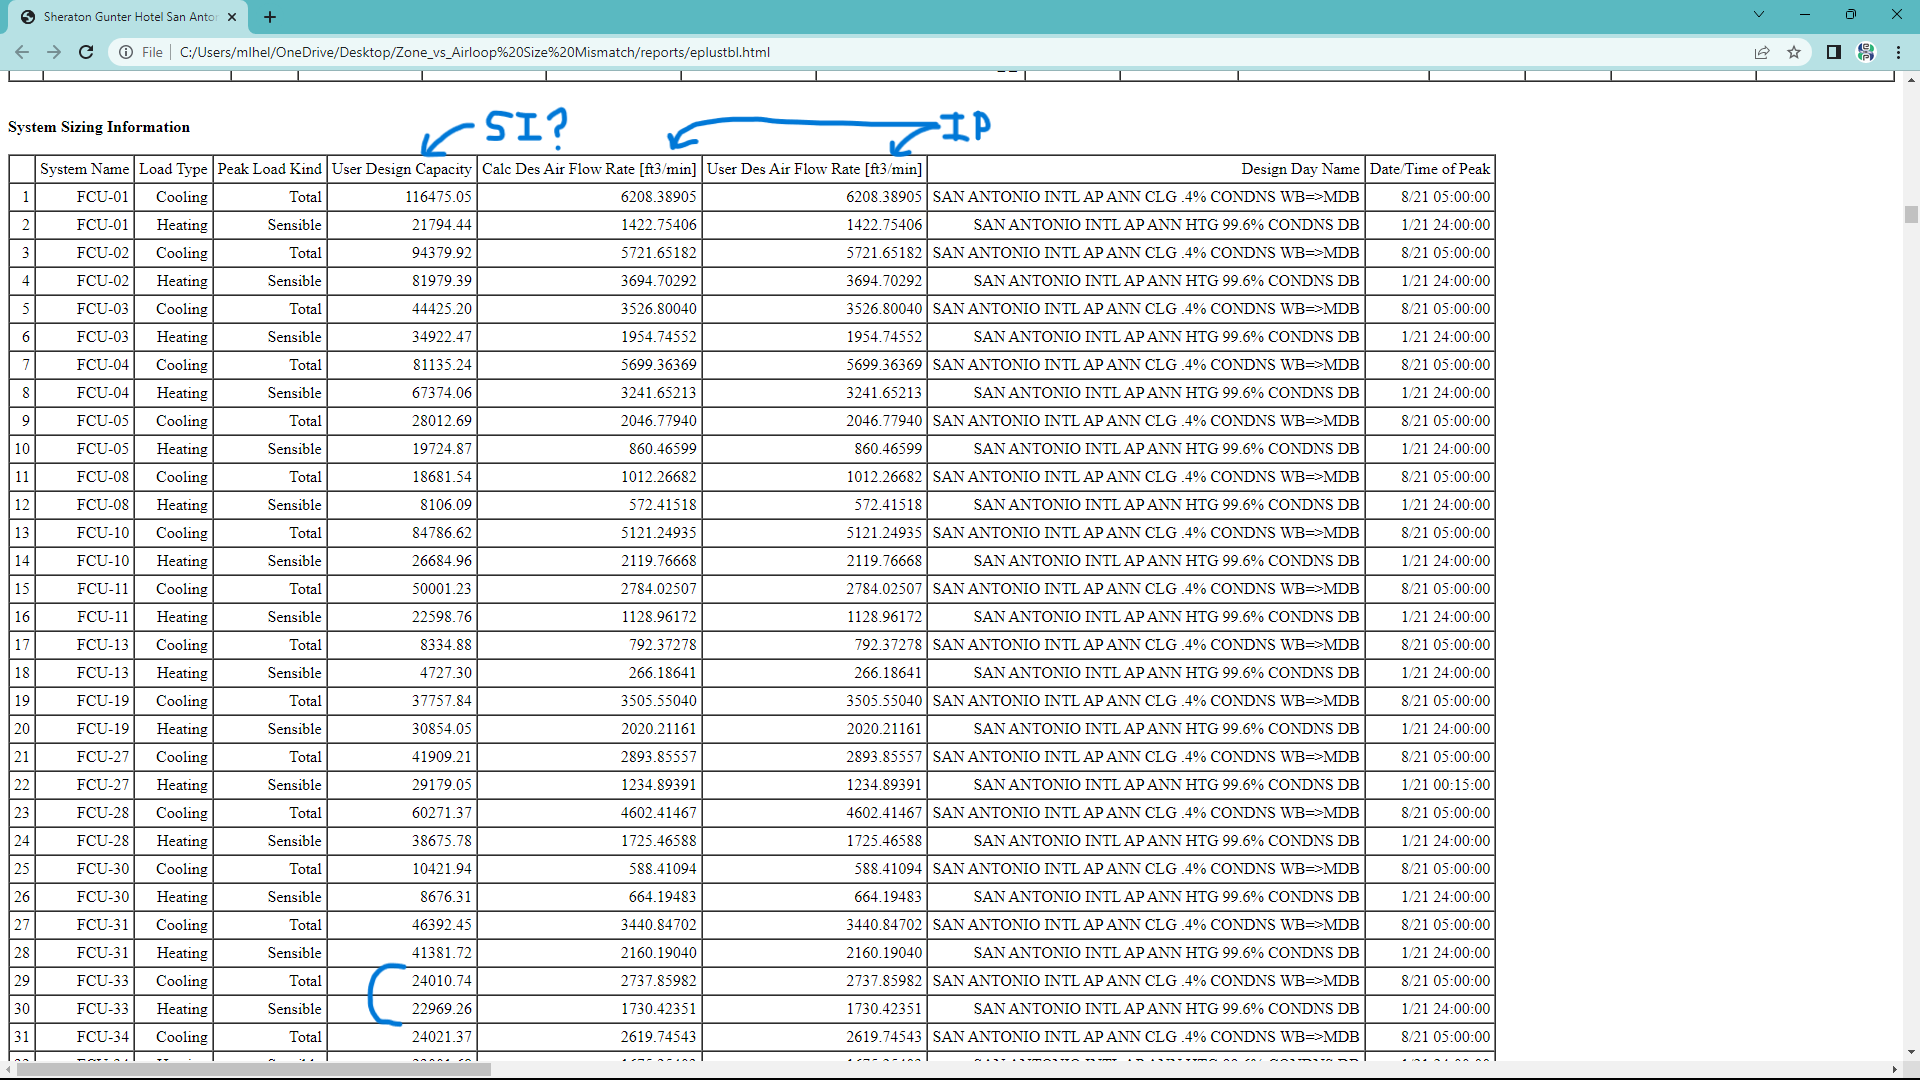Click the browser back navigation arrow
This screenshot has width=1920, height=1080.
point(22,52)
